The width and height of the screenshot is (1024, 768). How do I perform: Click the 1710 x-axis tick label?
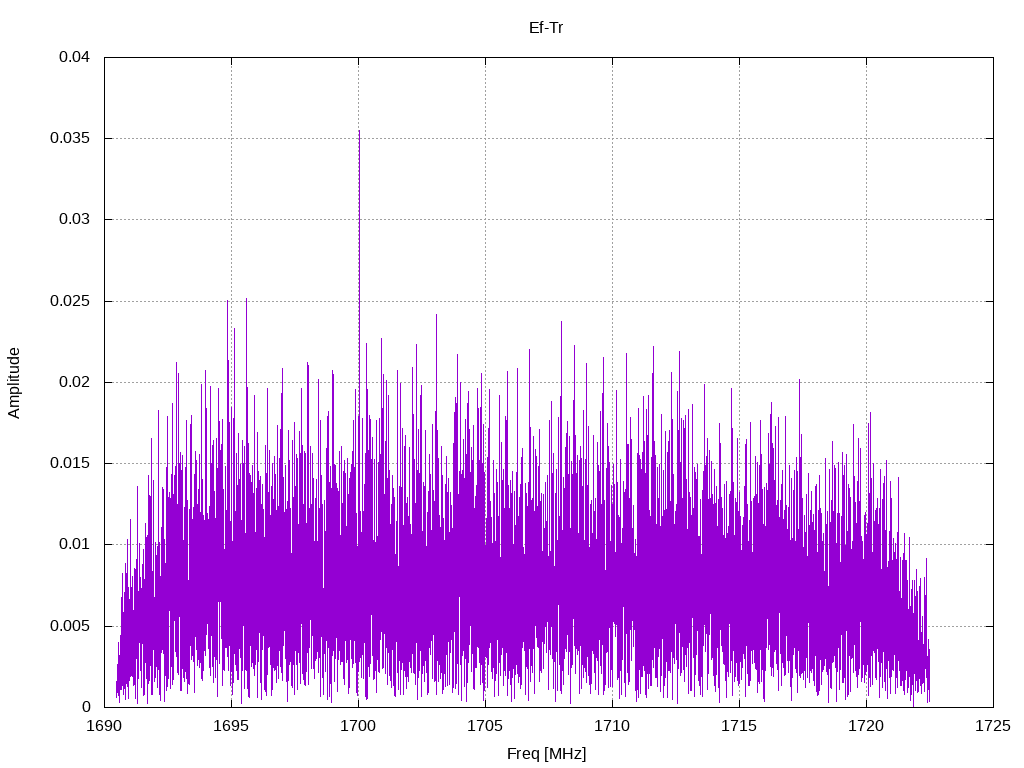[x=613, y=726]
